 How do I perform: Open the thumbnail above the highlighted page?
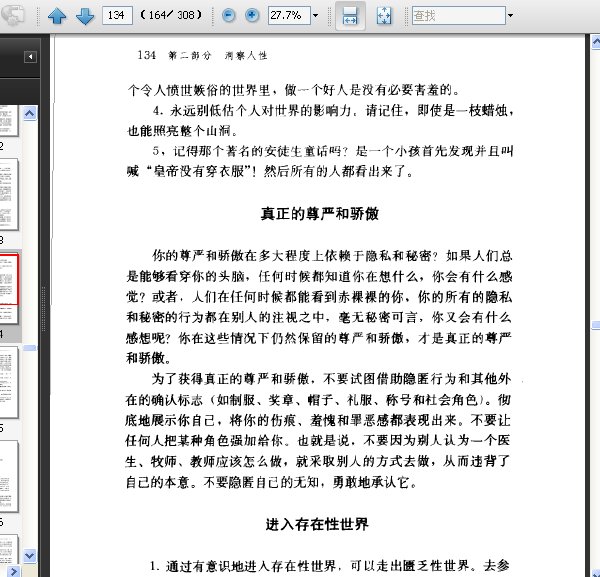click(9, 194)
